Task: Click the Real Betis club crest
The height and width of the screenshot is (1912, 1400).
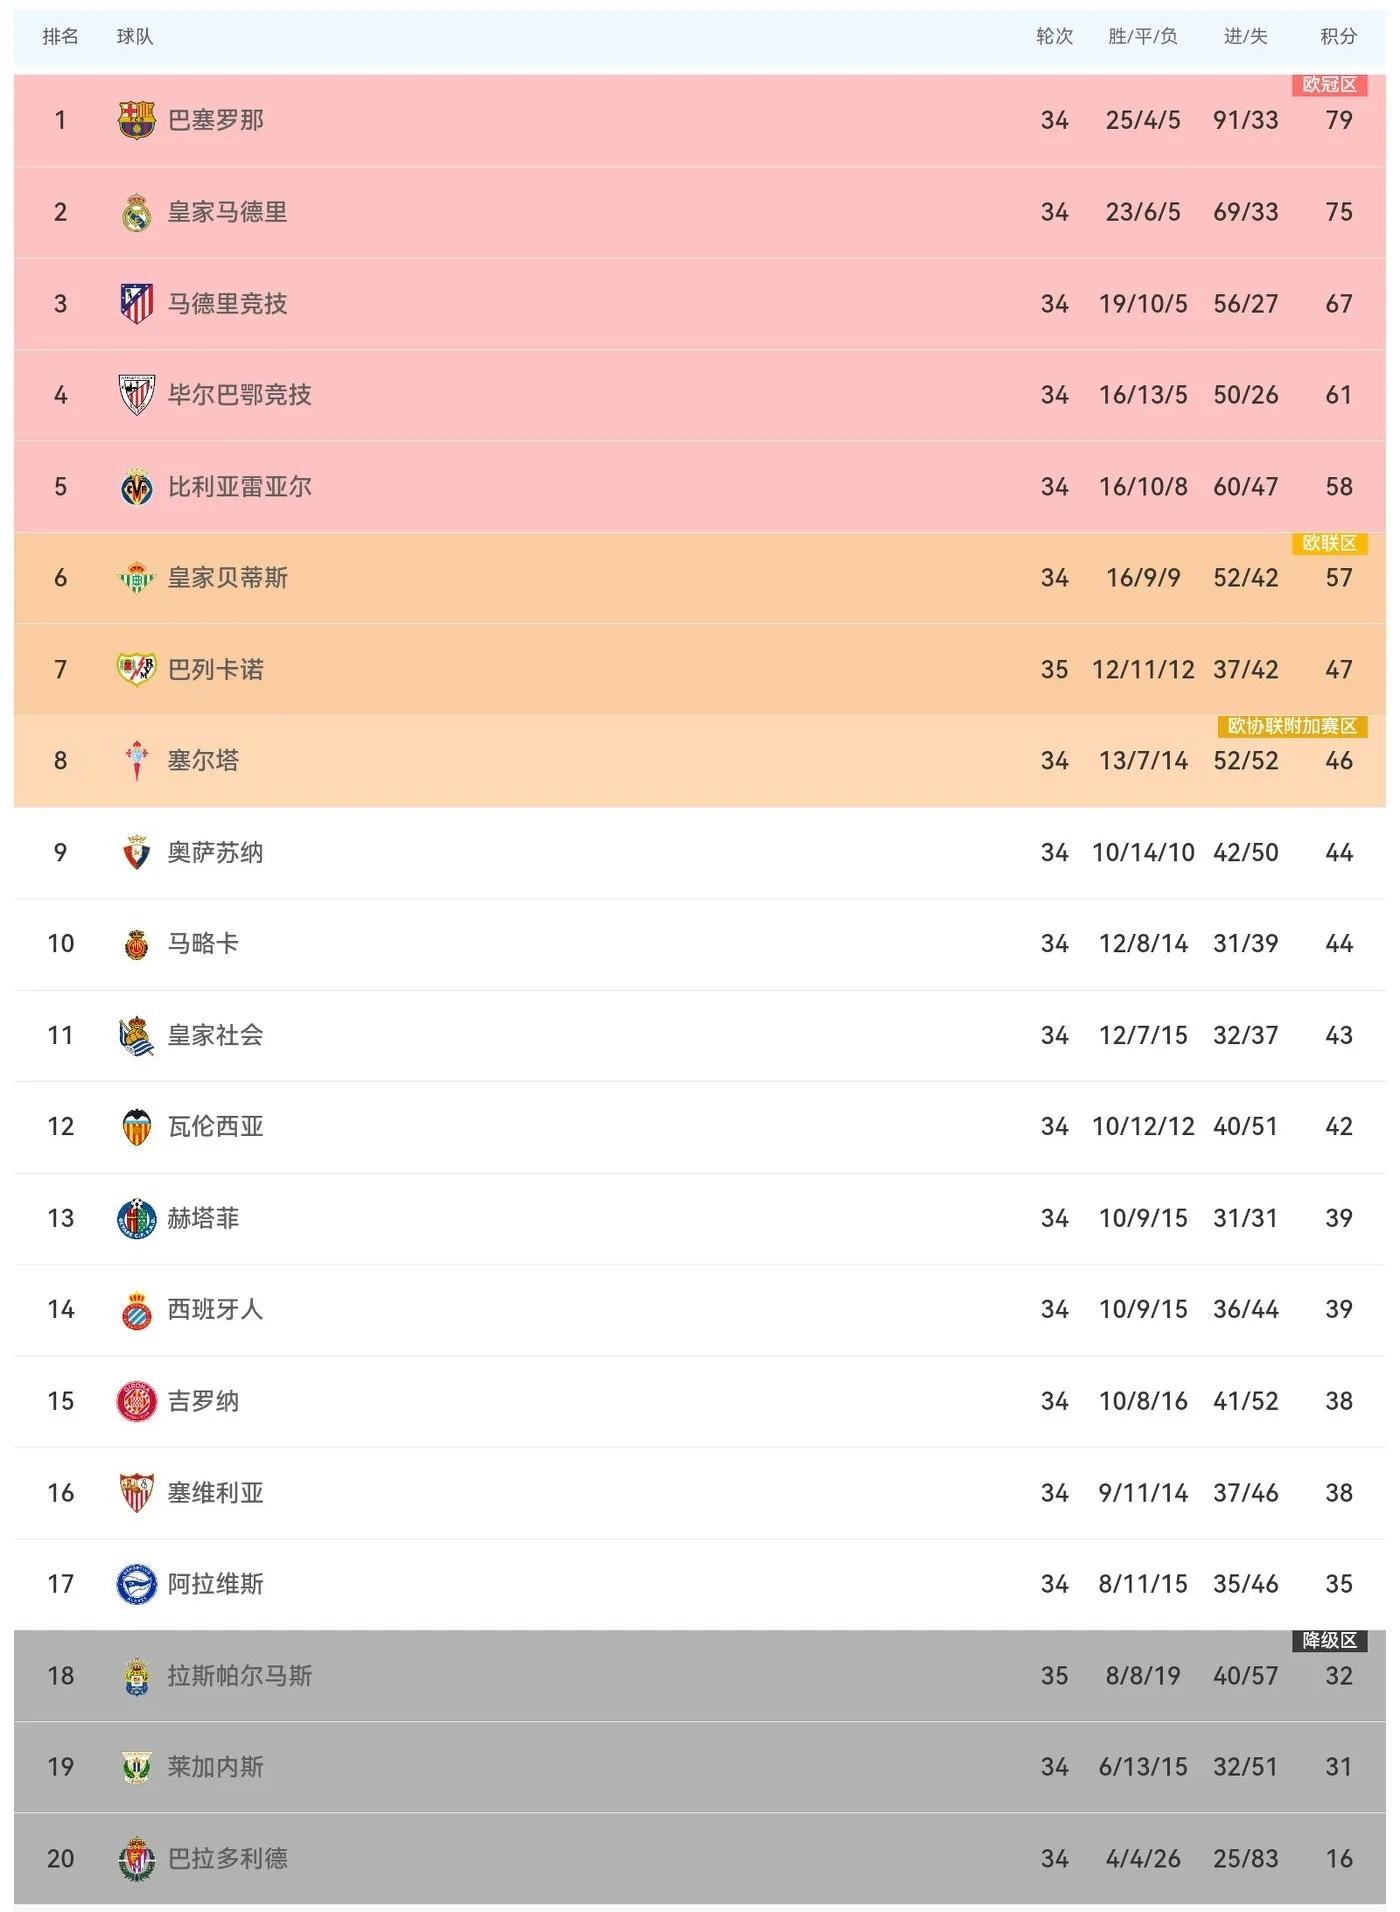Action: point(137,578)
